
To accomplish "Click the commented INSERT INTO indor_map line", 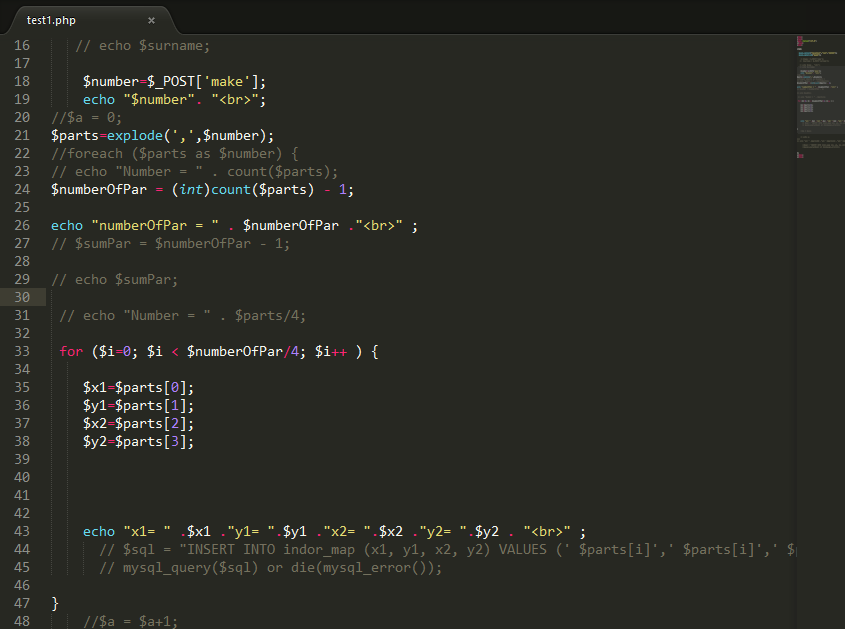I will [x=447, y=550].
